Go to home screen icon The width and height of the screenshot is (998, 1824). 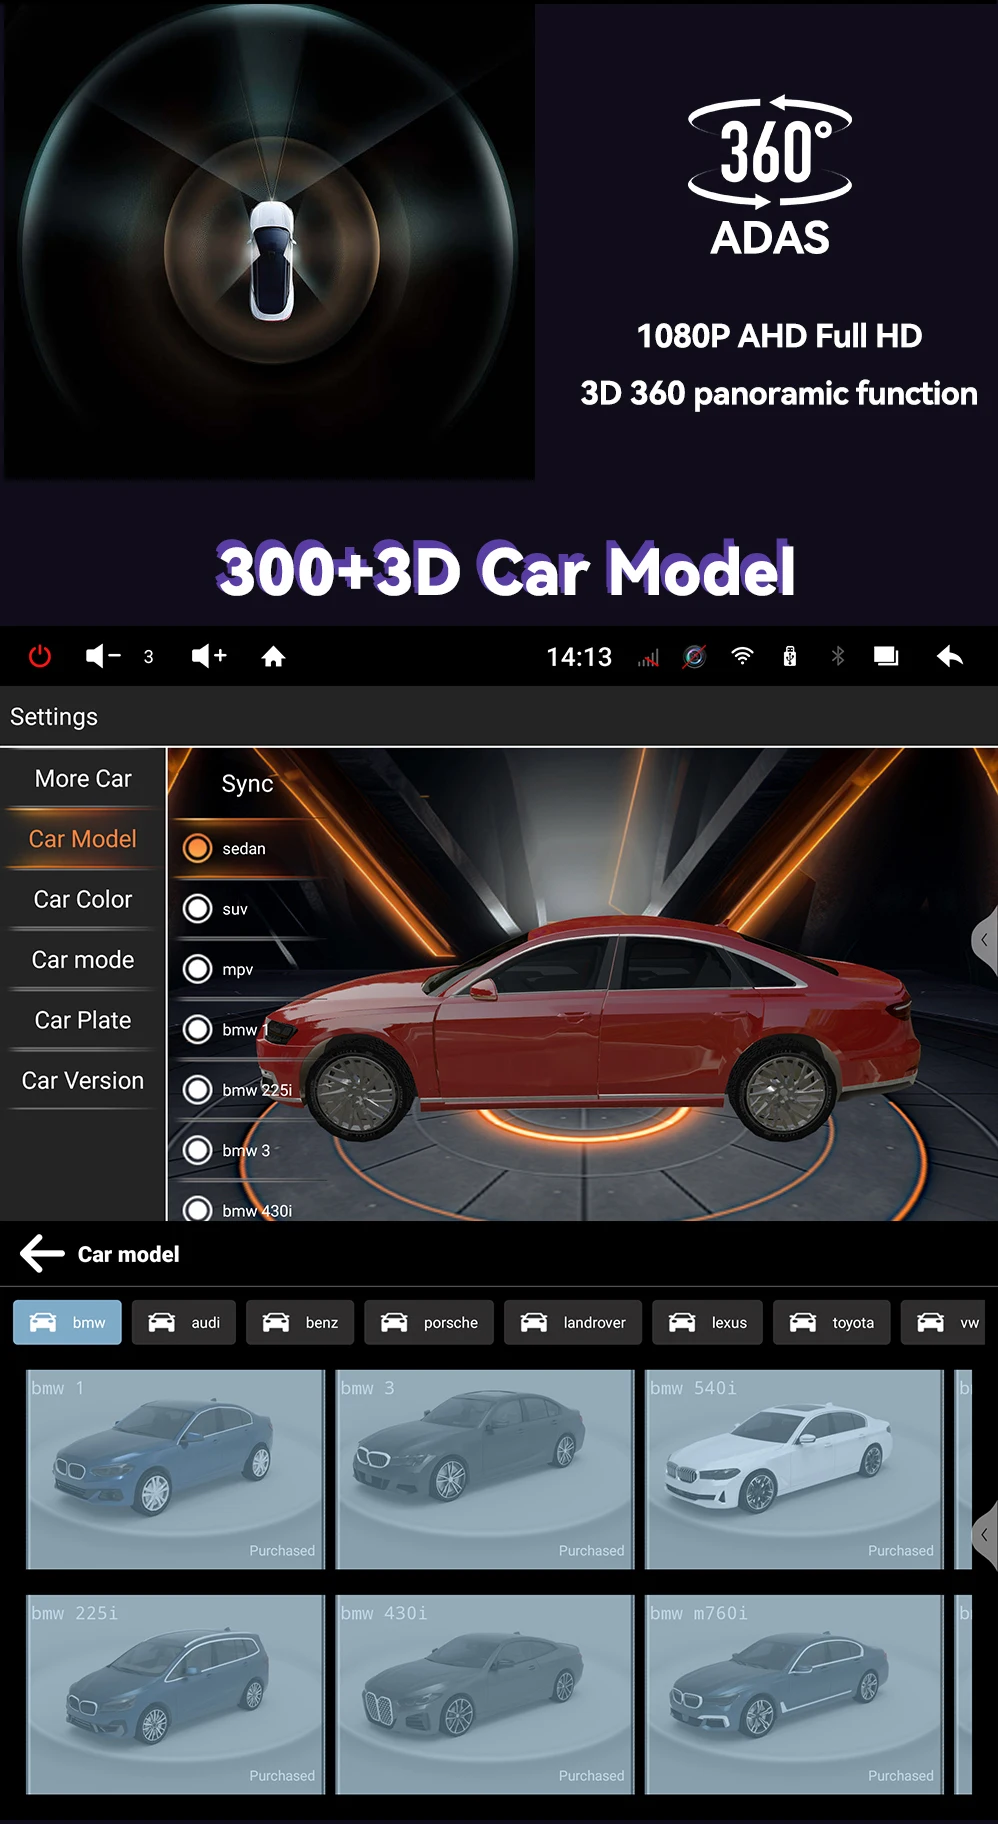[x=273, y=656]
